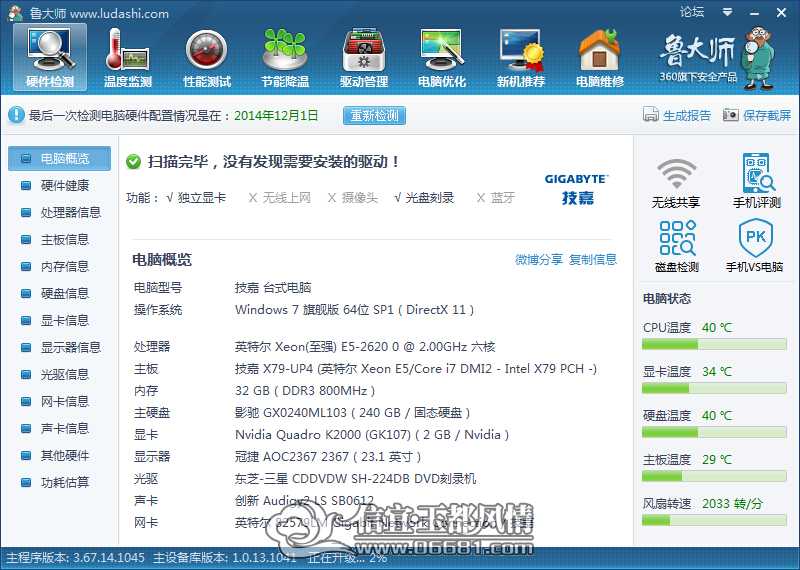The image size is (800, 570).
Task: Click 复制信息 copy info link
Action: coord(593,259)
